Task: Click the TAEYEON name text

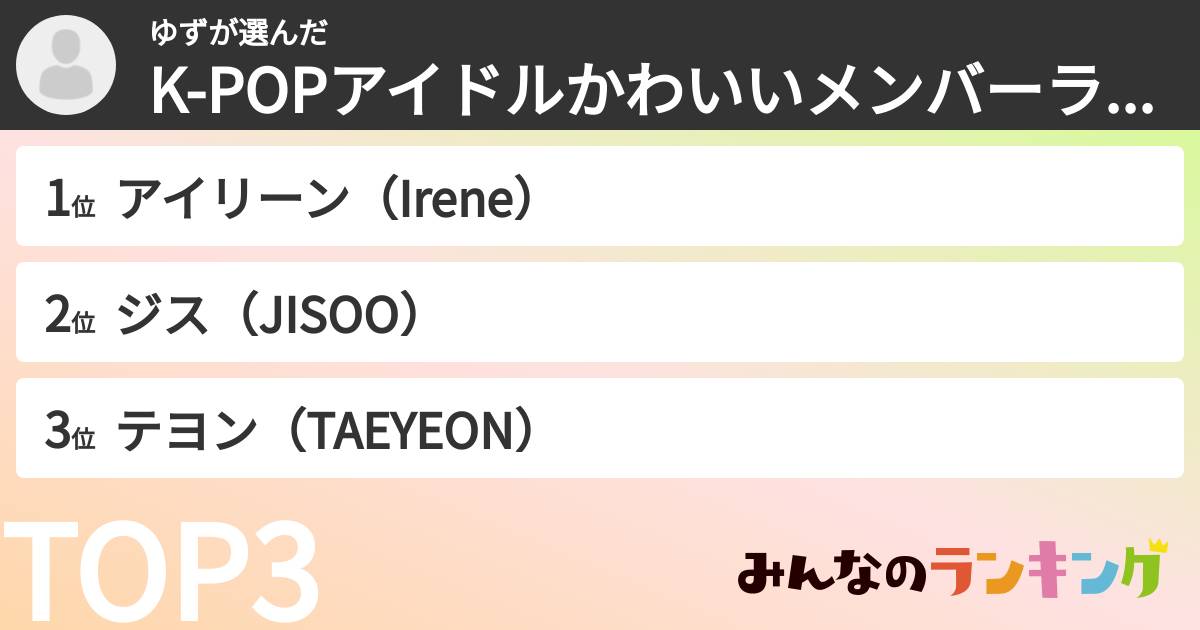Action: click(x=409, y=431)
